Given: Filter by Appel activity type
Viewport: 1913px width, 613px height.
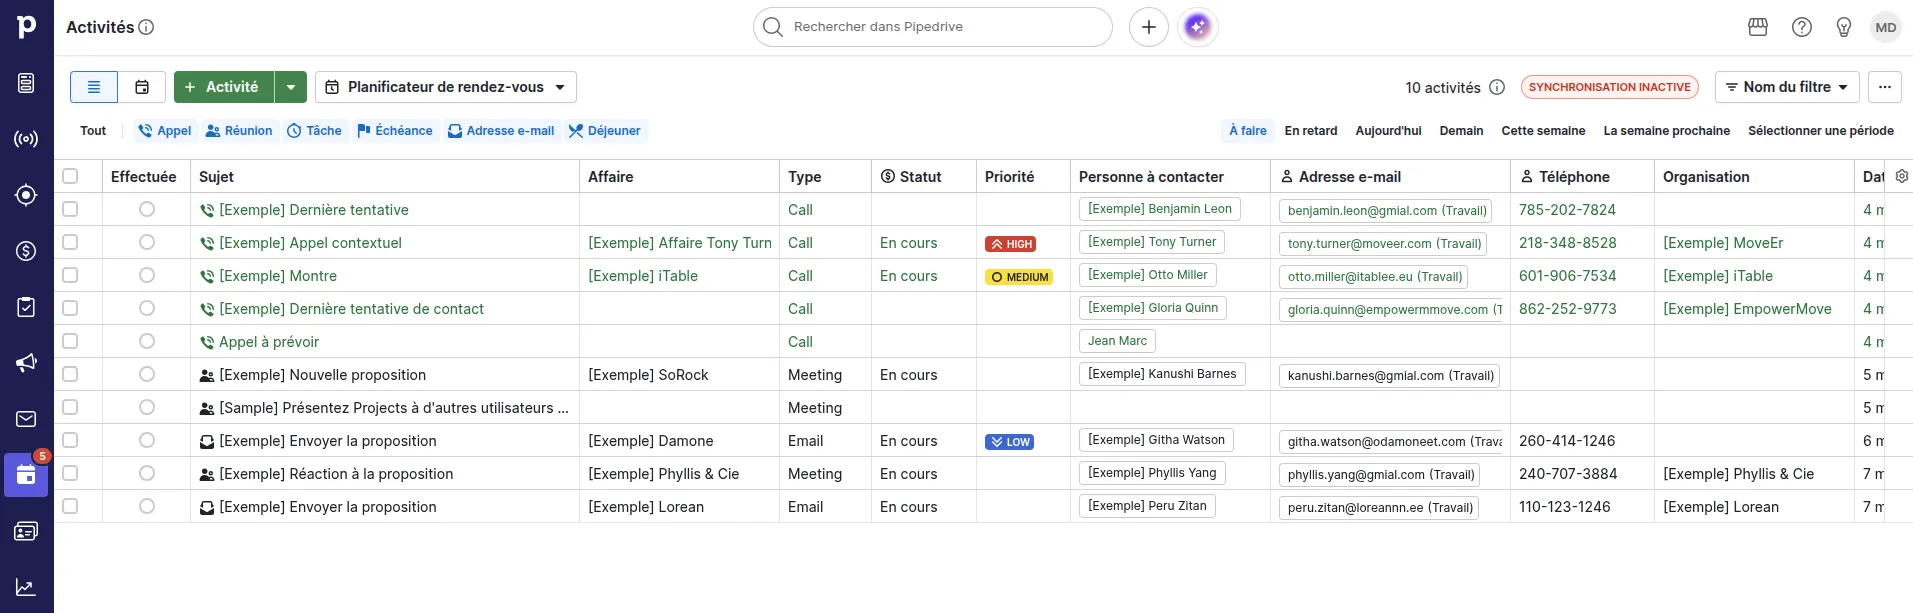Looking at the screenshot, I should [165, 131].
